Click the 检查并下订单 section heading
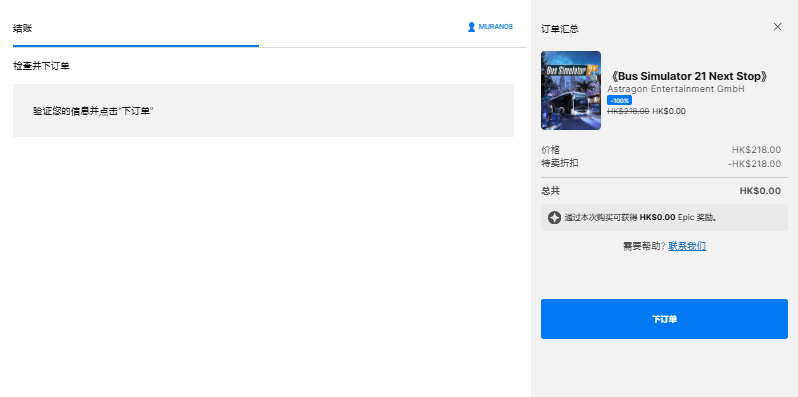This screenshot has height=397, width=798. click(41, 66)
